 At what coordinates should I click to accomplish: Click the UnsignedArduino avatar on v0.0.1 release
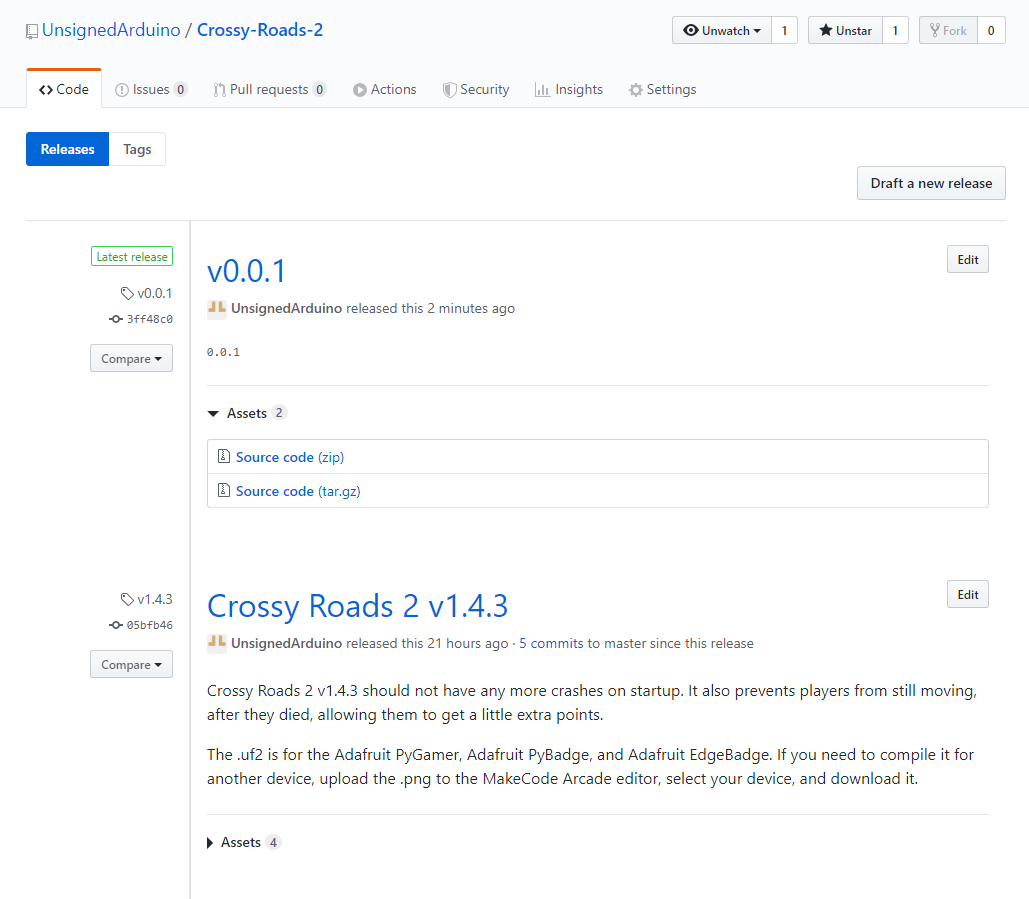[217, 308]
